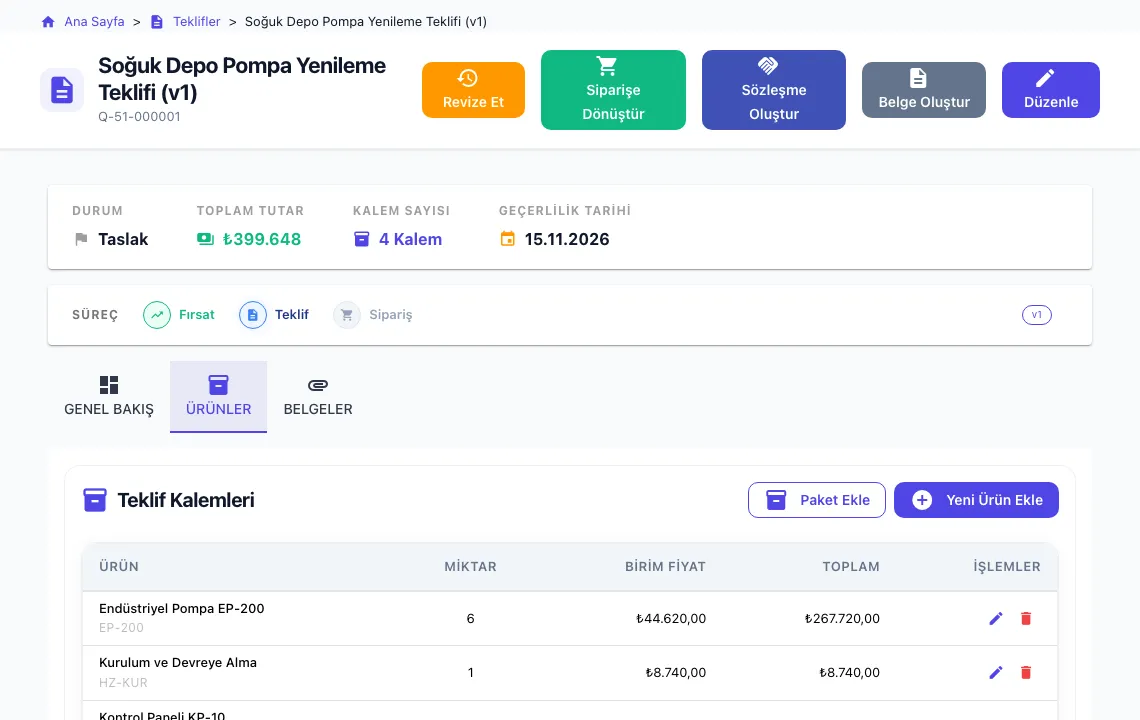Click the Paket Ekle button

coord(816,500)
